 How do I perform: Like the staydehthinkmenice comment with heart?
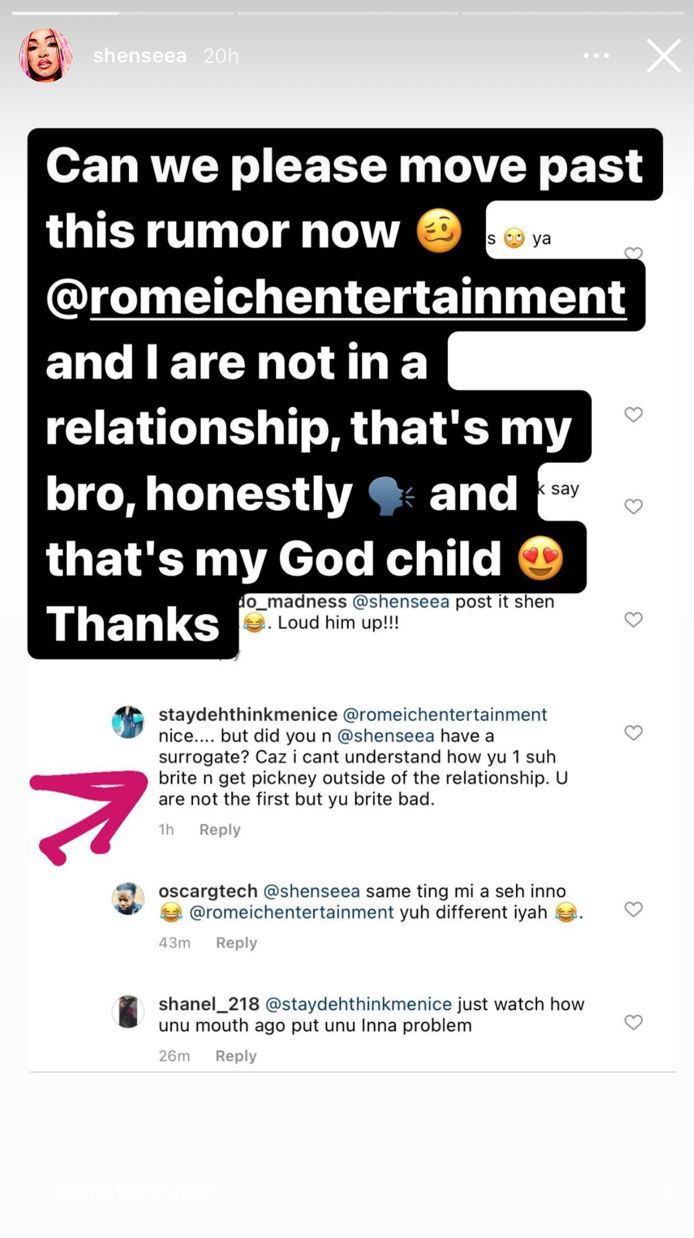point(633,733)
